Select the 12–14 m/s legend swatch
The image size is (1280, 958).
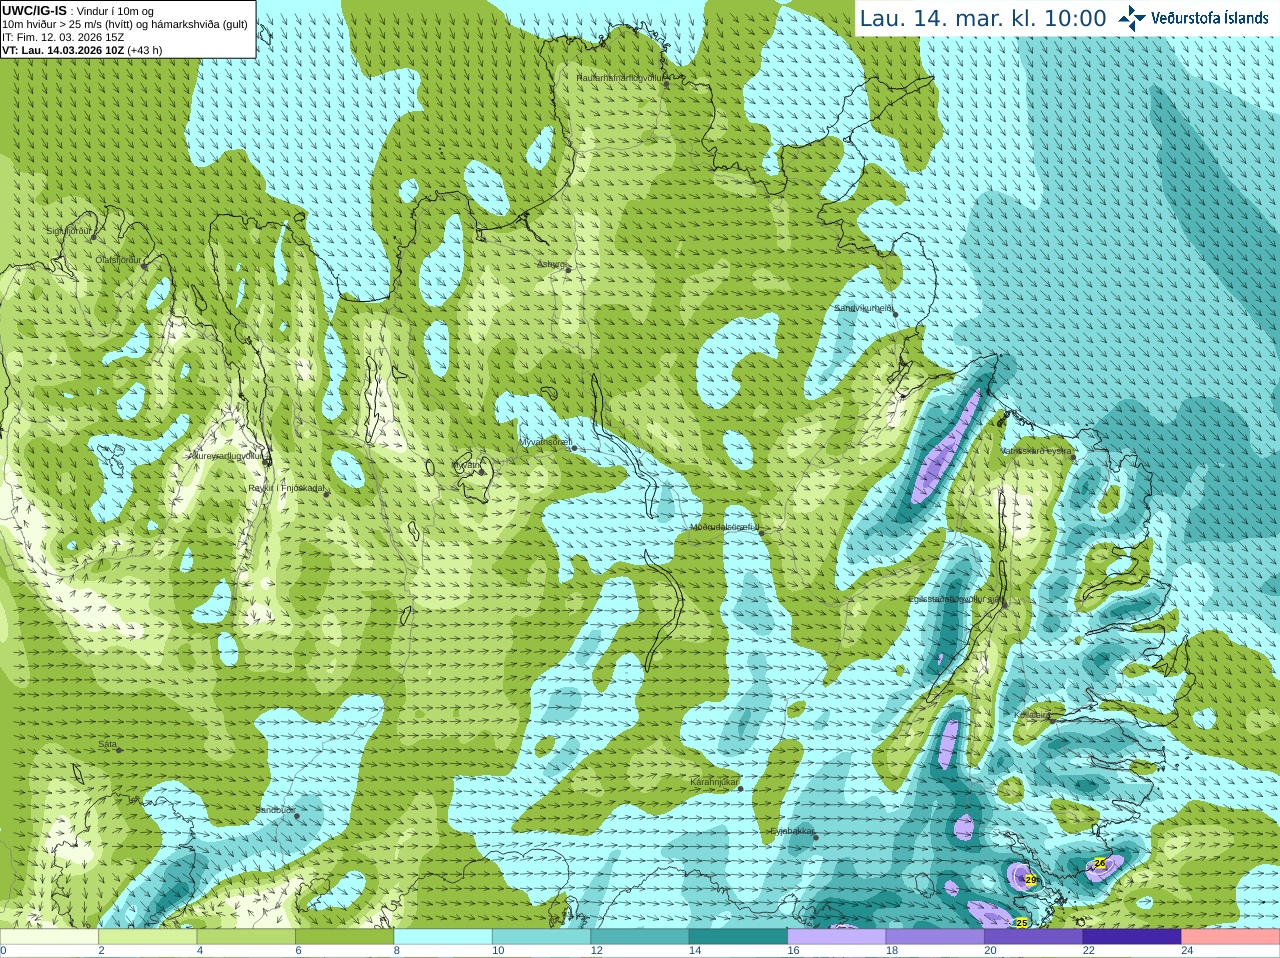tap(640, 937)
